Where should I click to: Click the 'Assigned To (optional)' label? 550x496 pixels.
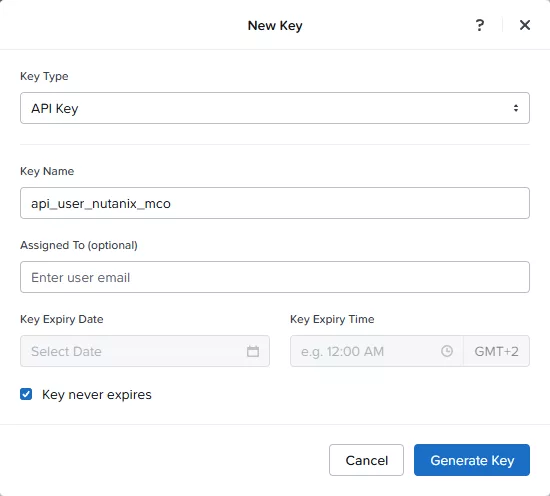pyautogui.click(x=79, y=245)
